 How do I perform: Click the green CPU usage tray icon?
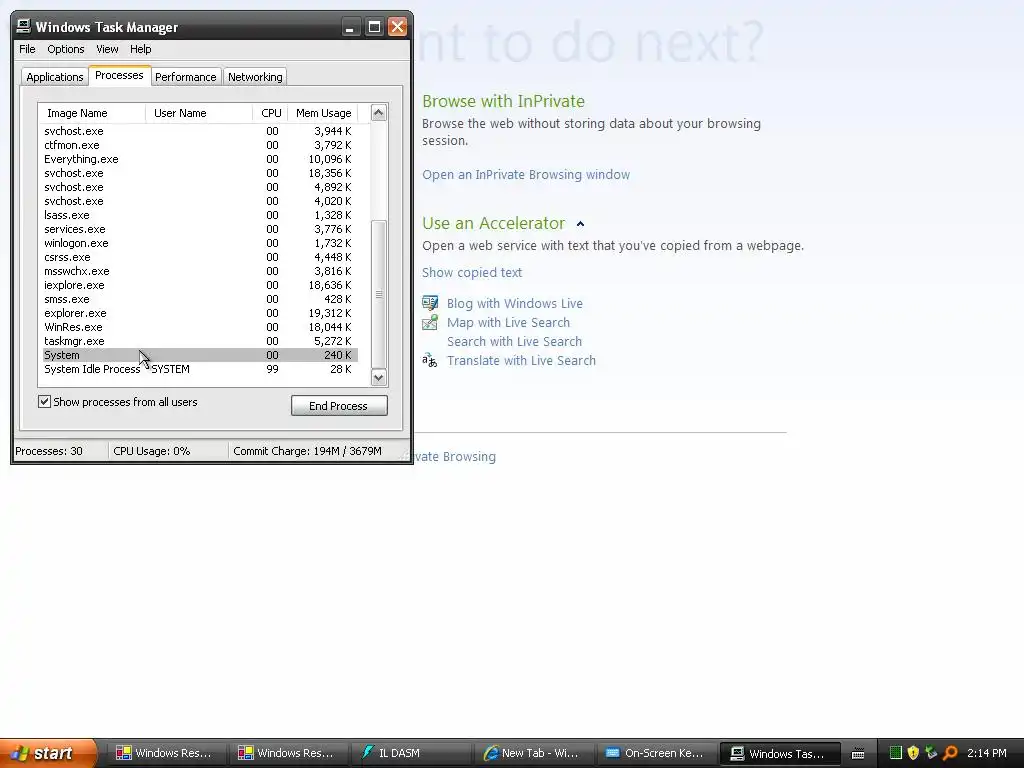point(896,753)
